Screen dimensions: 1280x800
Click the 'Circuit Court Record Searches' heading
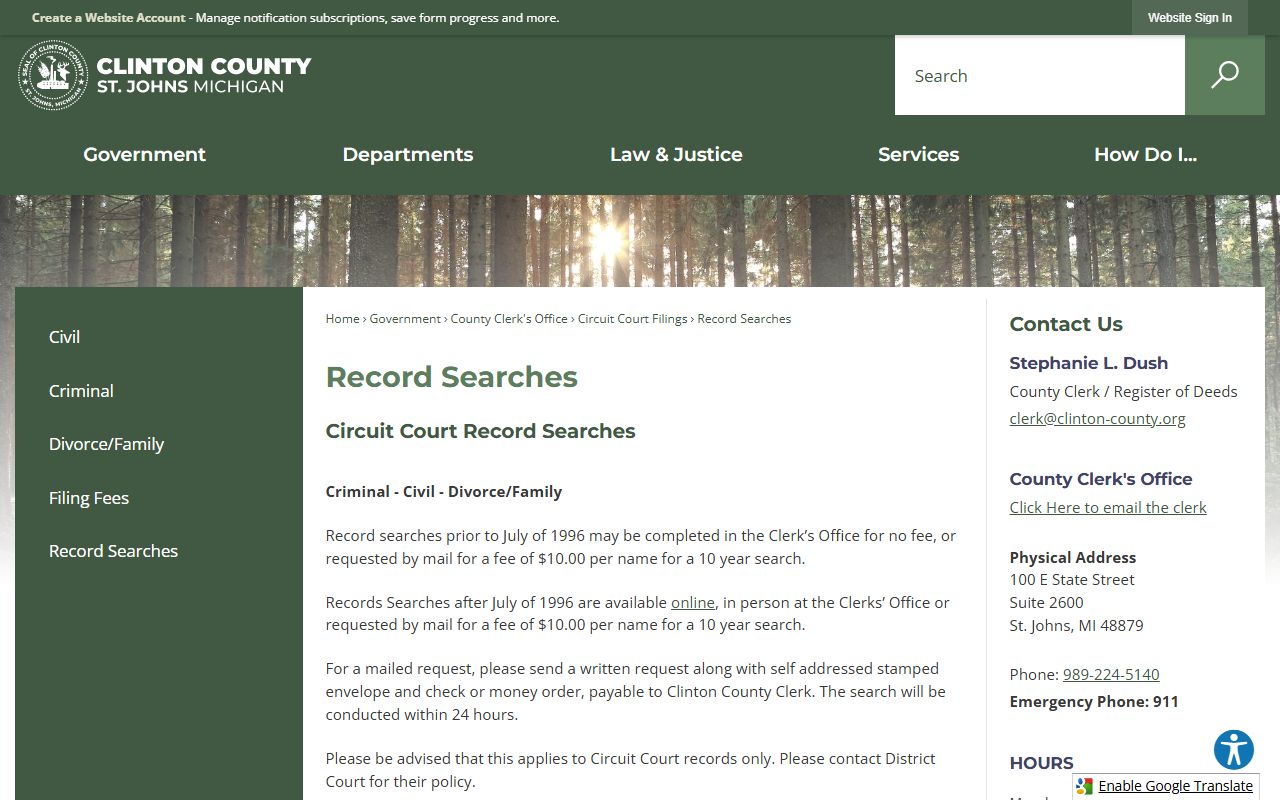click(x=481, y=431)
